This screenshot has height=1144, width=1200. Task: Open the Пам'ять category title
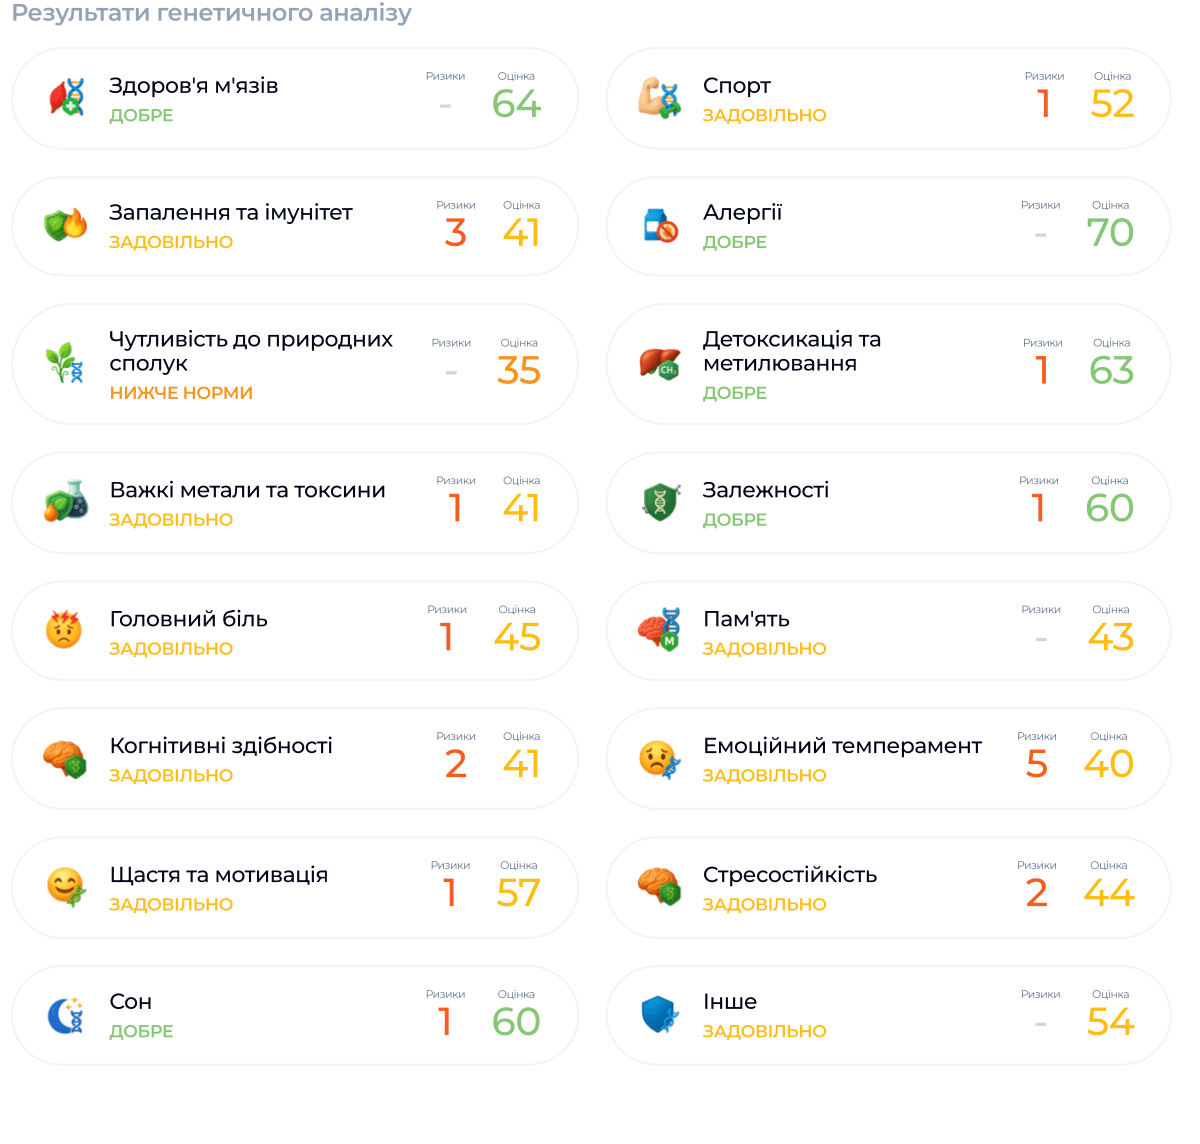[x=746, y=620]
